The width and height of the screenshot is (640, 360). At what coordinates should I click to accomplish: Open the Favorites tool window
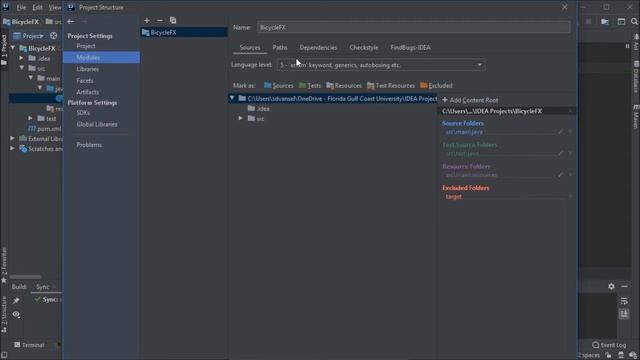coord(4,265)
